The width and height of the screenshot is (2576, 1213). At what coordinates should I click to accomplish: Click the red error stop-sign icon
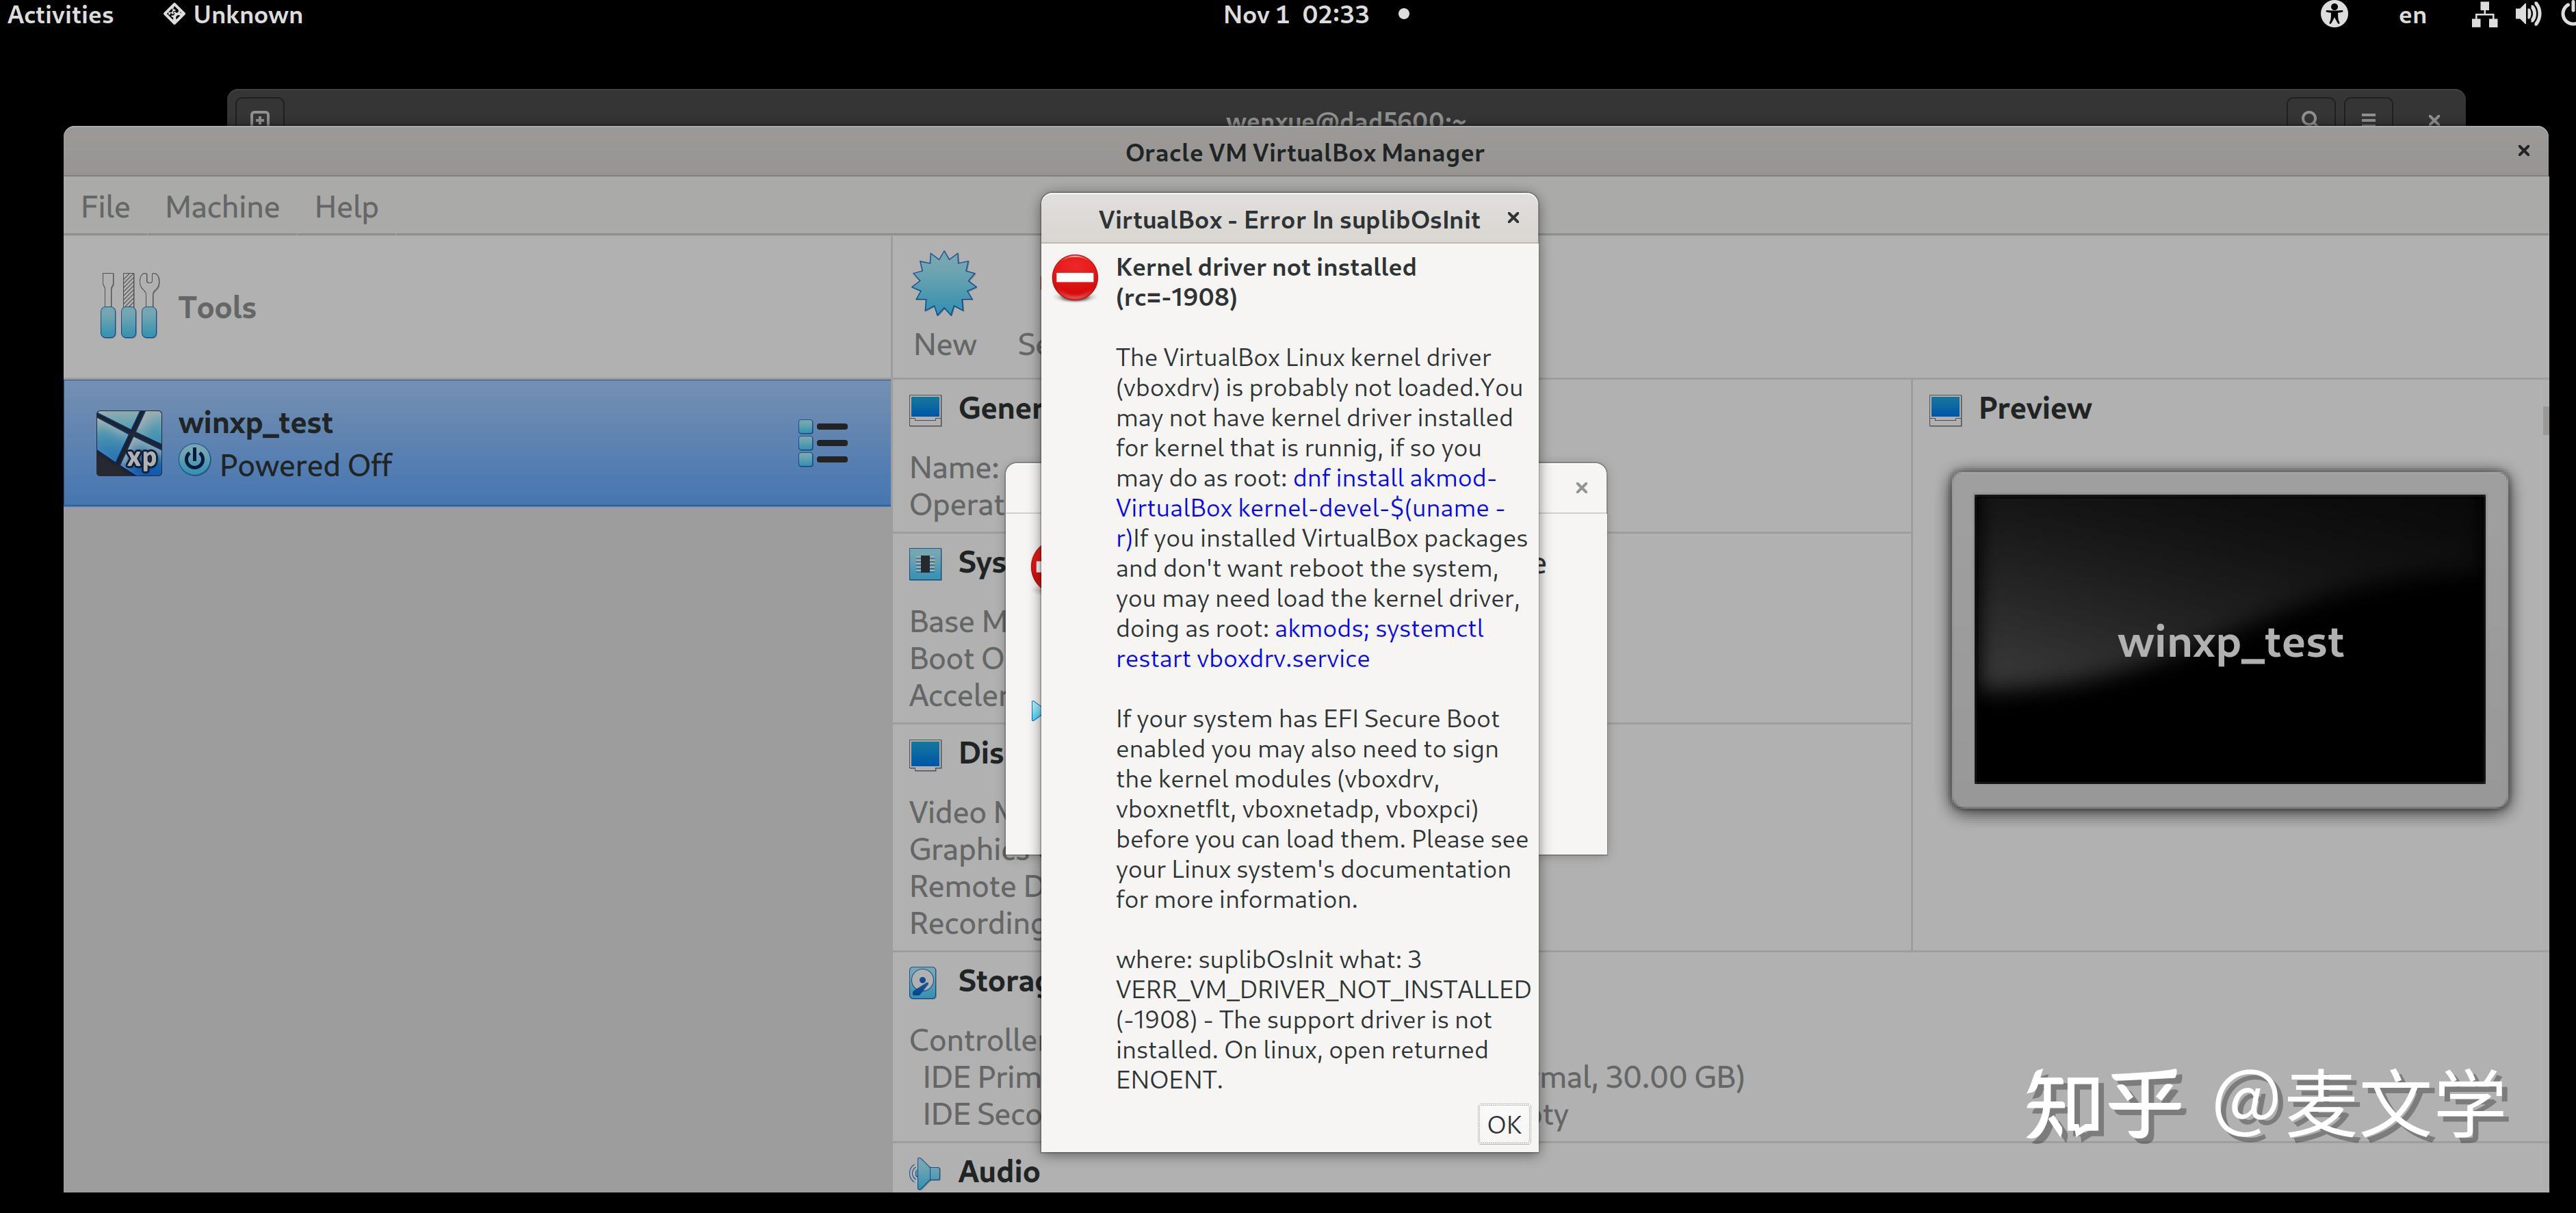point(1076,278)
